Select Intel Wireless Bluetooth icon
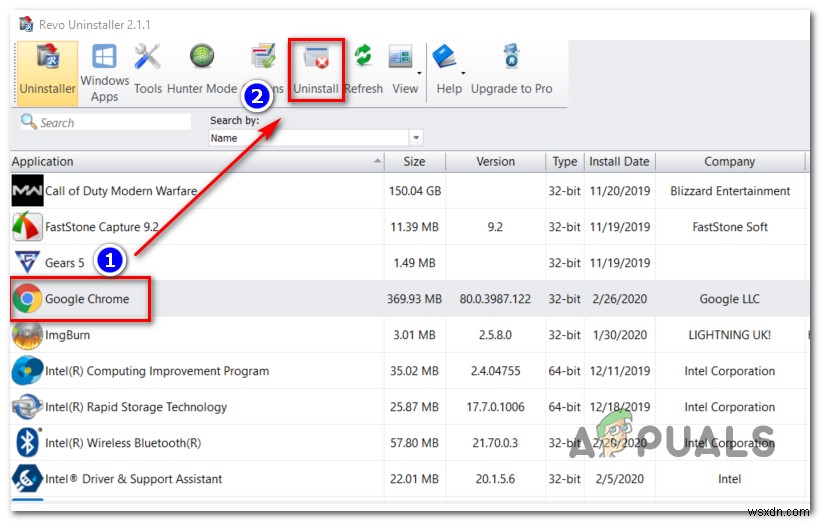Image resolution: width=821 pixels, height=522 pixels. coord(27,443)
